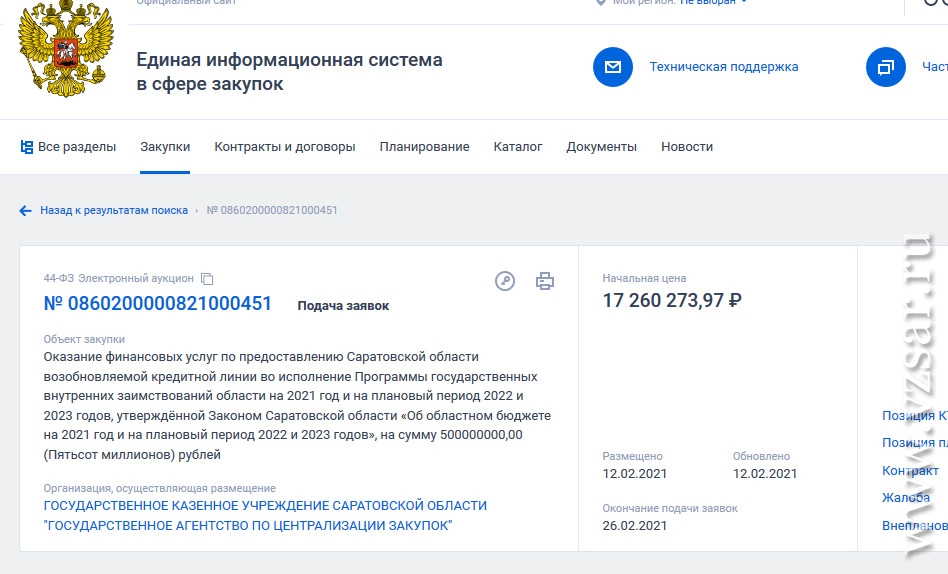Select the breadcrumb number '№ 0860200000821000451'

point(272,210)
